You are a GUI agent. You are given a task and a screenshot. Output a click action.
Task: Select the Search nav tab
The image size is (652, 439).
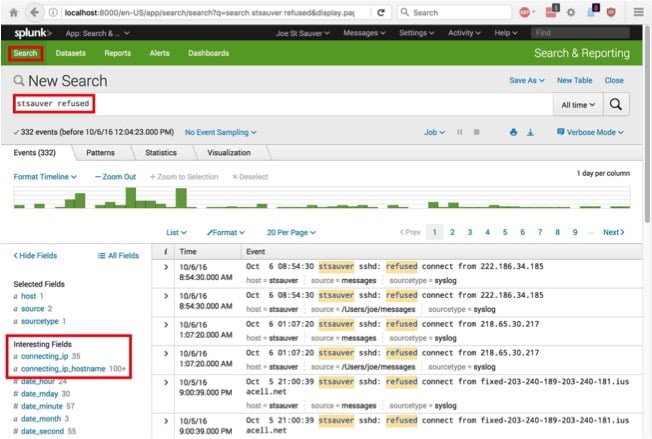pos(25,53)
